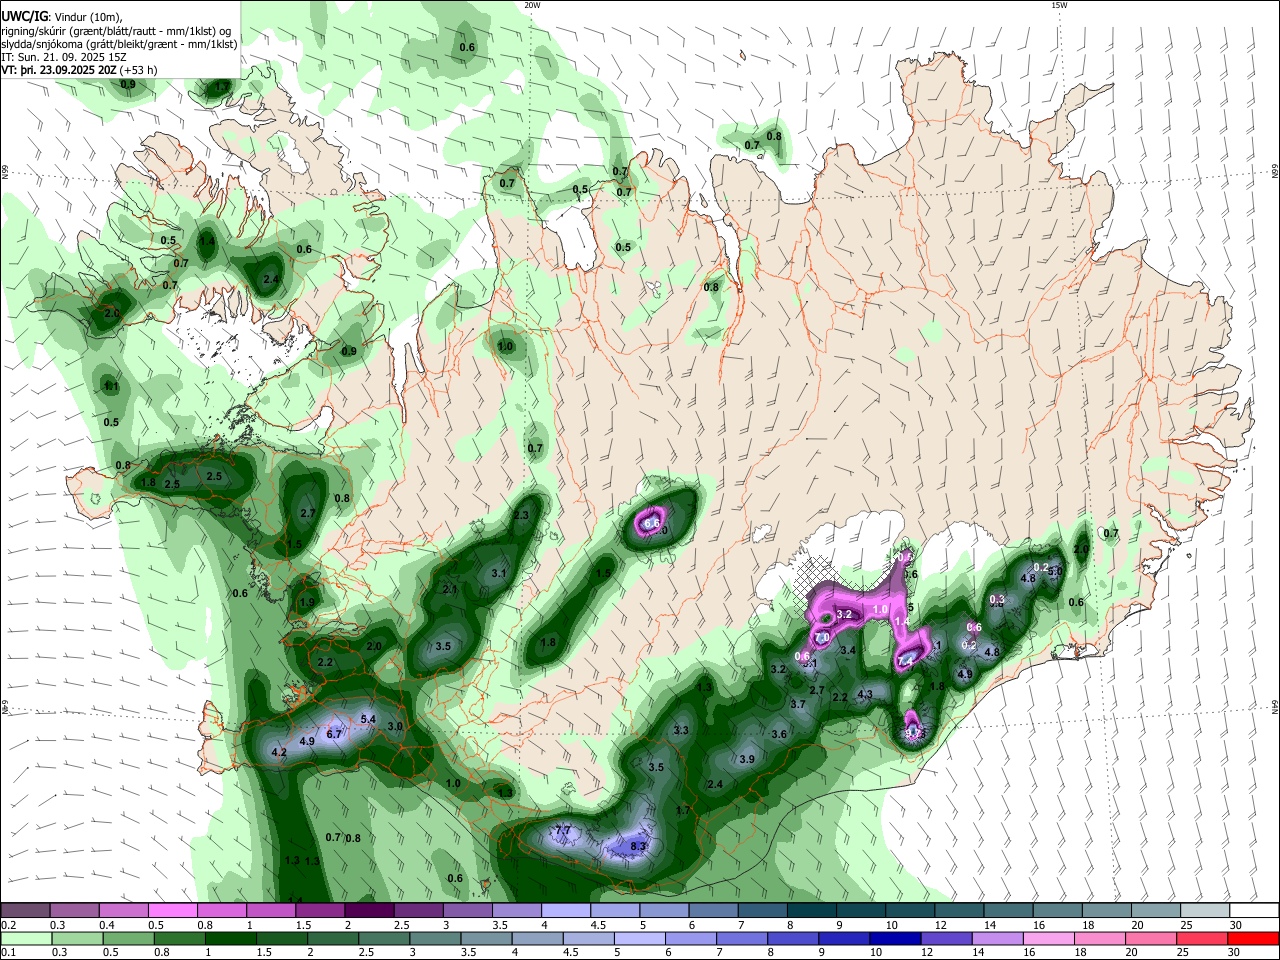This screenshot has height=960, width=1280.
Task: Select the pale green first swatch in lower legend
Action: point(25,938)
